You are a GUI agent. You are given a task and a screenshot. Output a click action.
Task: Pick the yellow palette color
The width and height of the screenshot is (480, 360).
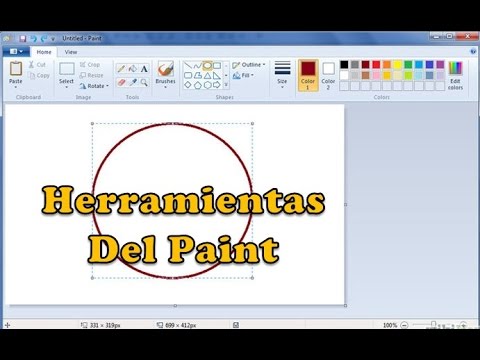(398, 64)
